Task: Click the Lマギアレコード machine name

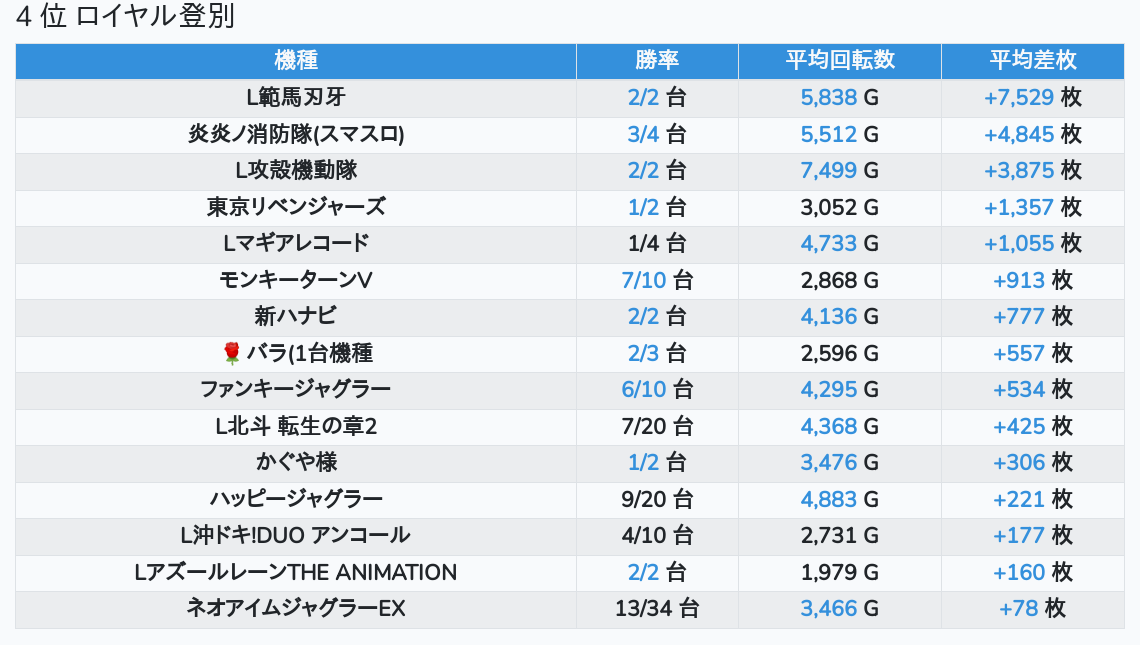Action: [x=296, y=243]
